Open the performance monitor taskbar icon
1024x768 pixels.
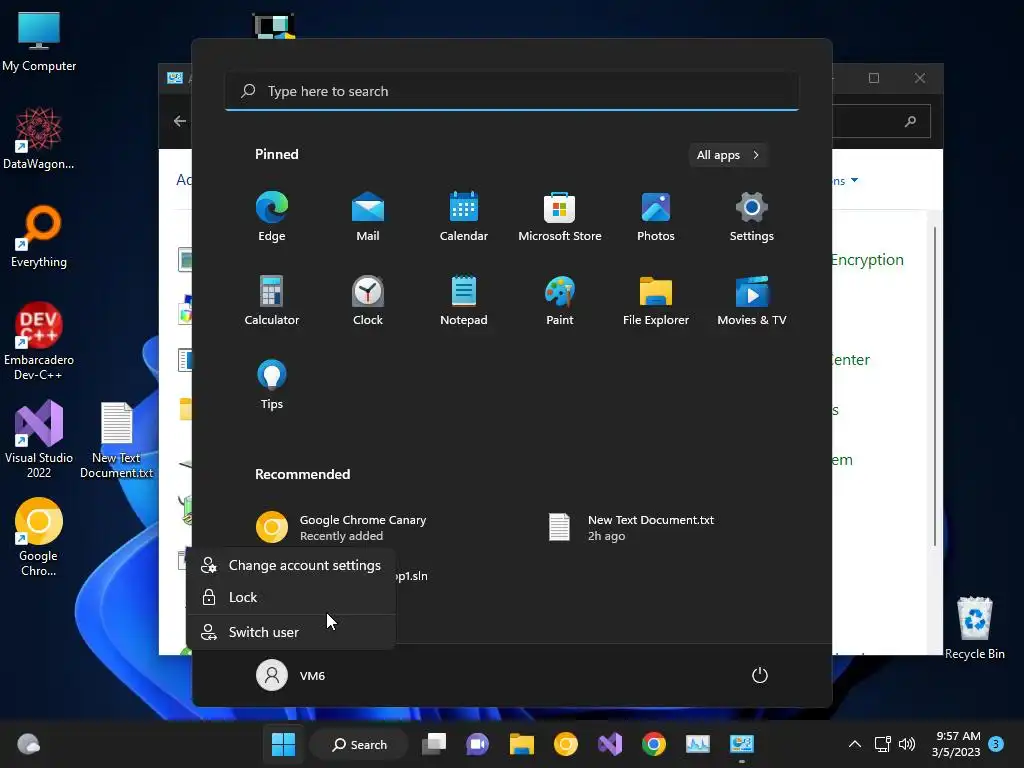click(697, 744)
